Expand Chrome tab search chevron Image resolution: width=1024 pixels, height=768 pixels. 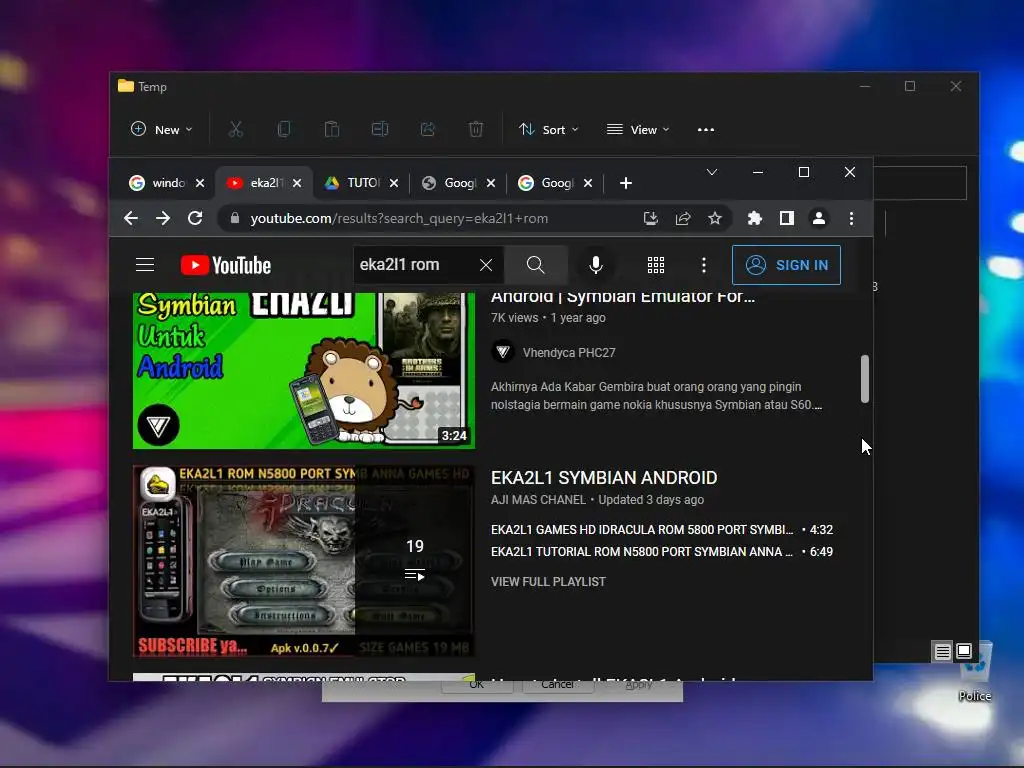tap(712, 172)
